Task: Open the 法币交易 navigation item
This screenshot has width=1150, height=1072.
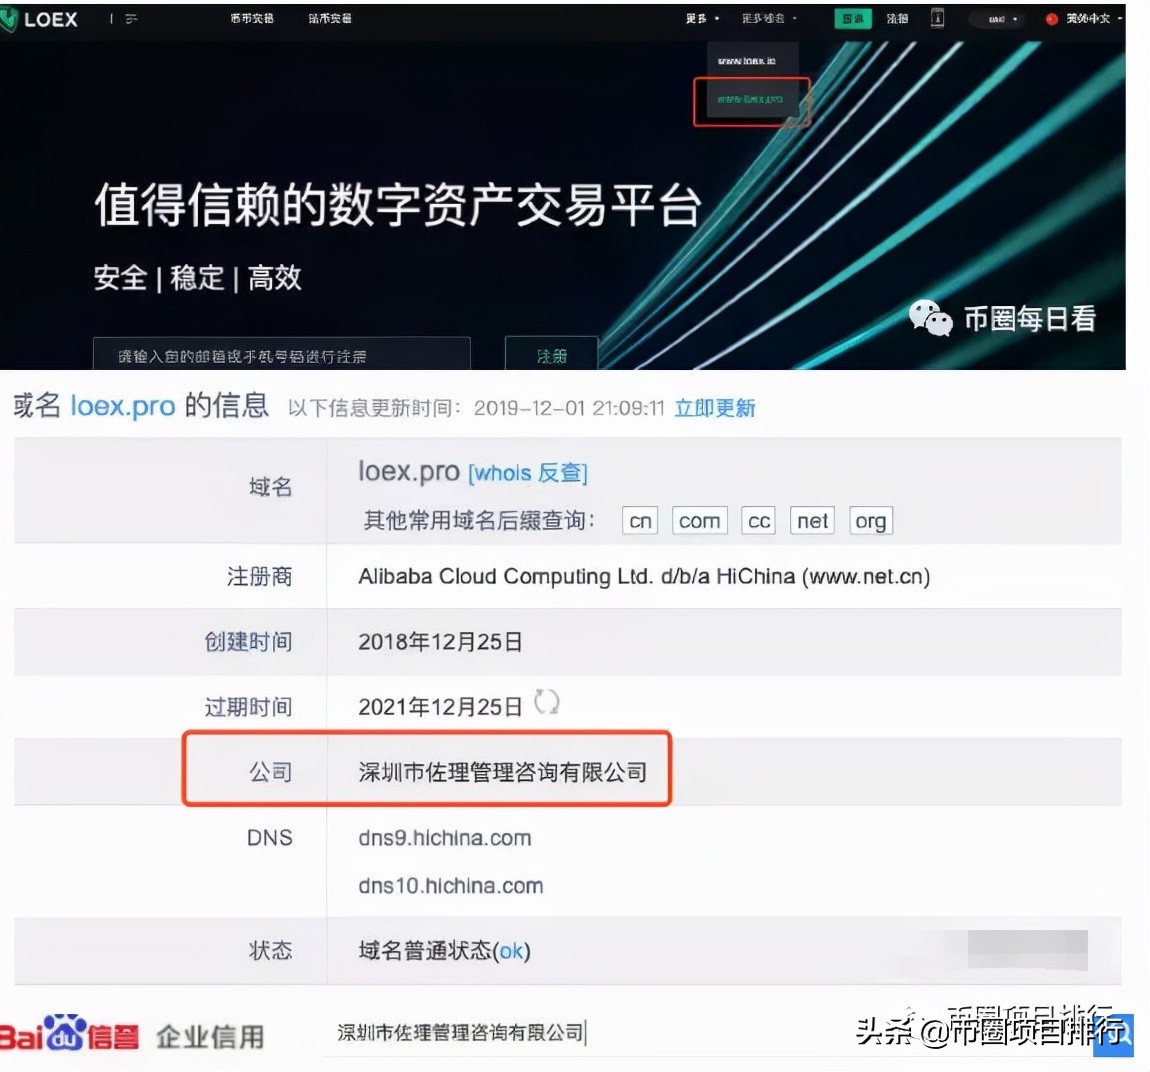Action: (x=330, y=18)
